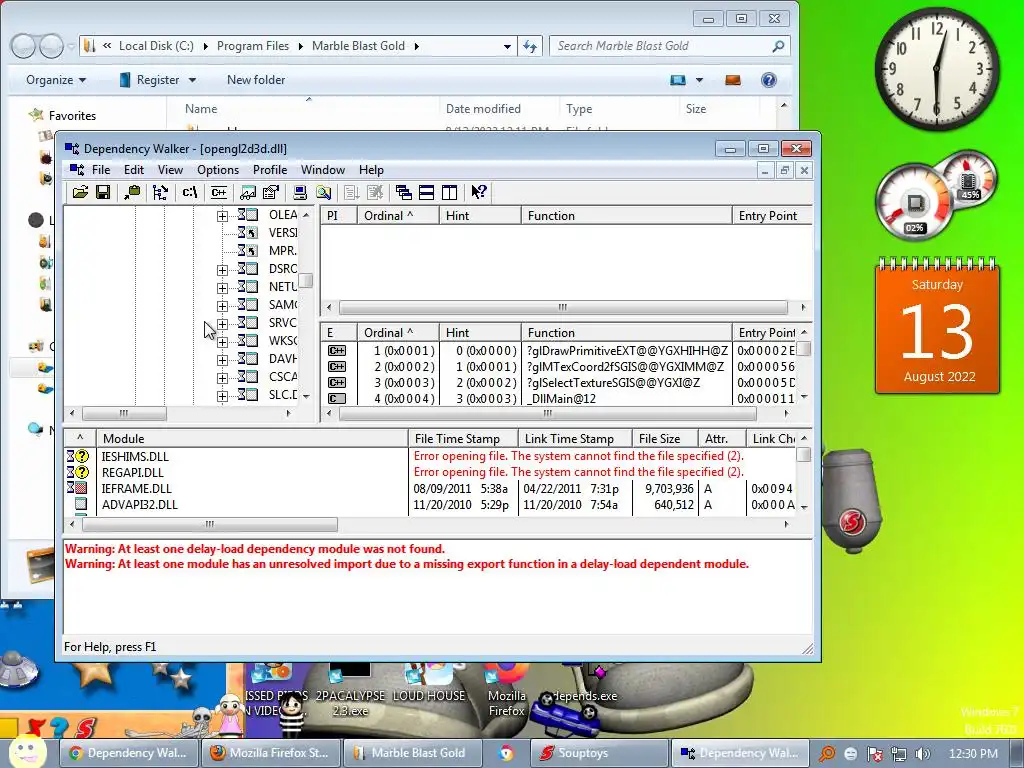This screenshot has width=1024, height=768.
Task: Click the Save floppy disk icon
Action: coord(103,192)
